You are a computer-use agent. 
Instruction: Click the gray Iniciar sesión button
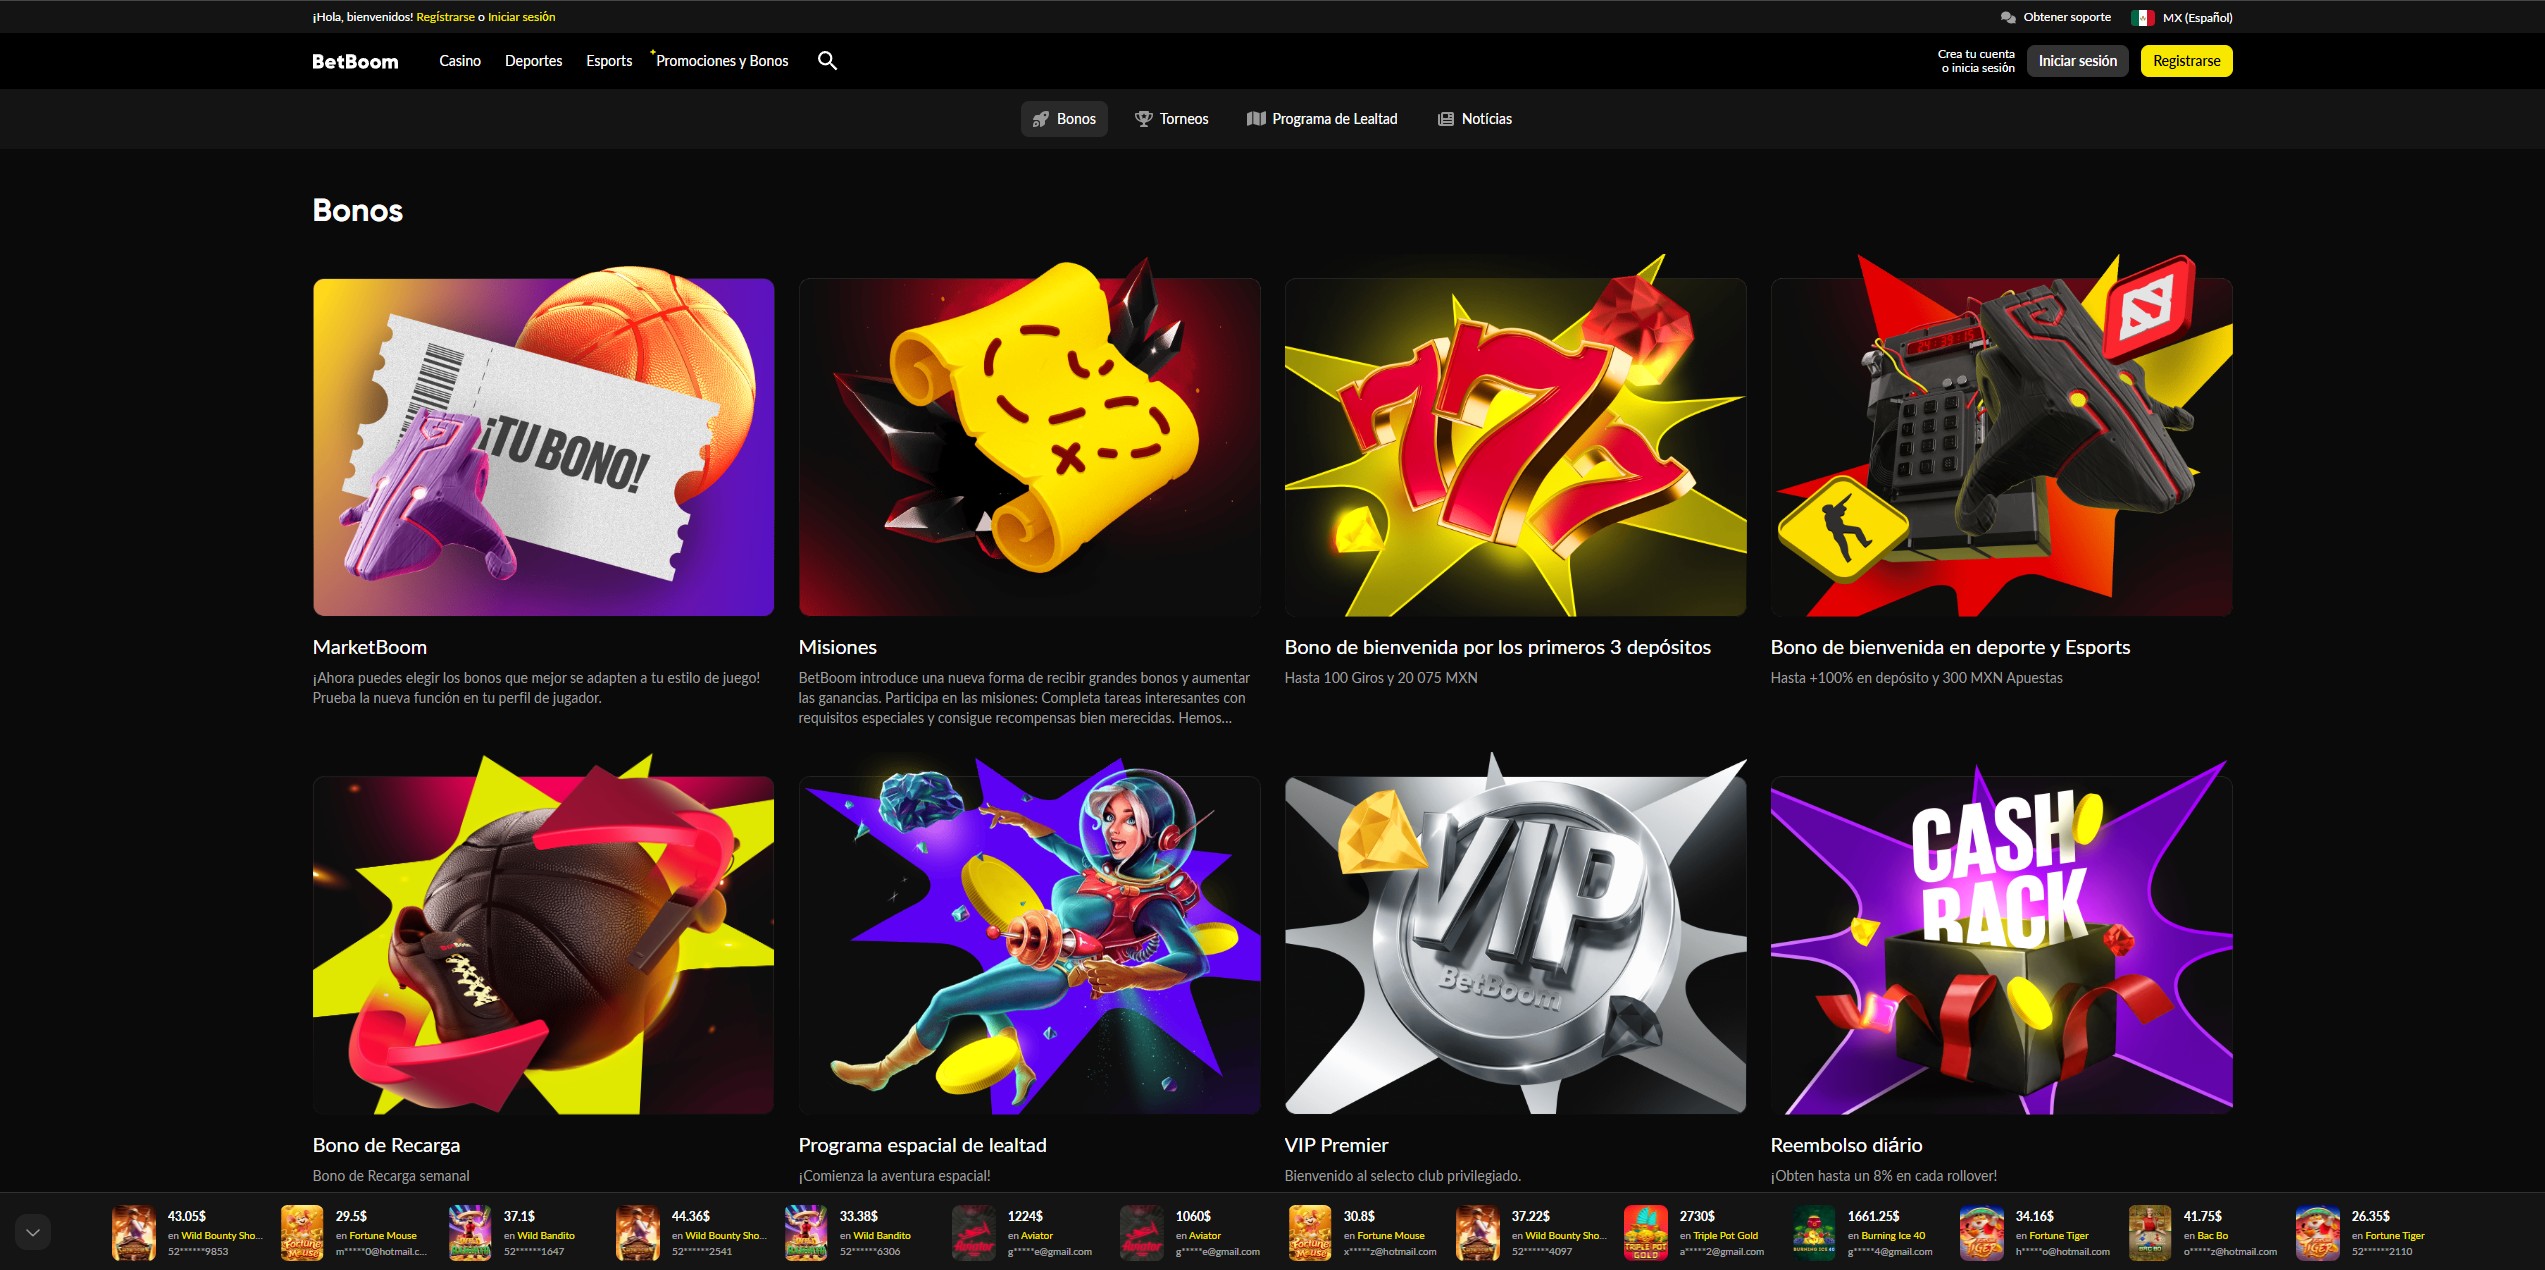[2078, 61]
